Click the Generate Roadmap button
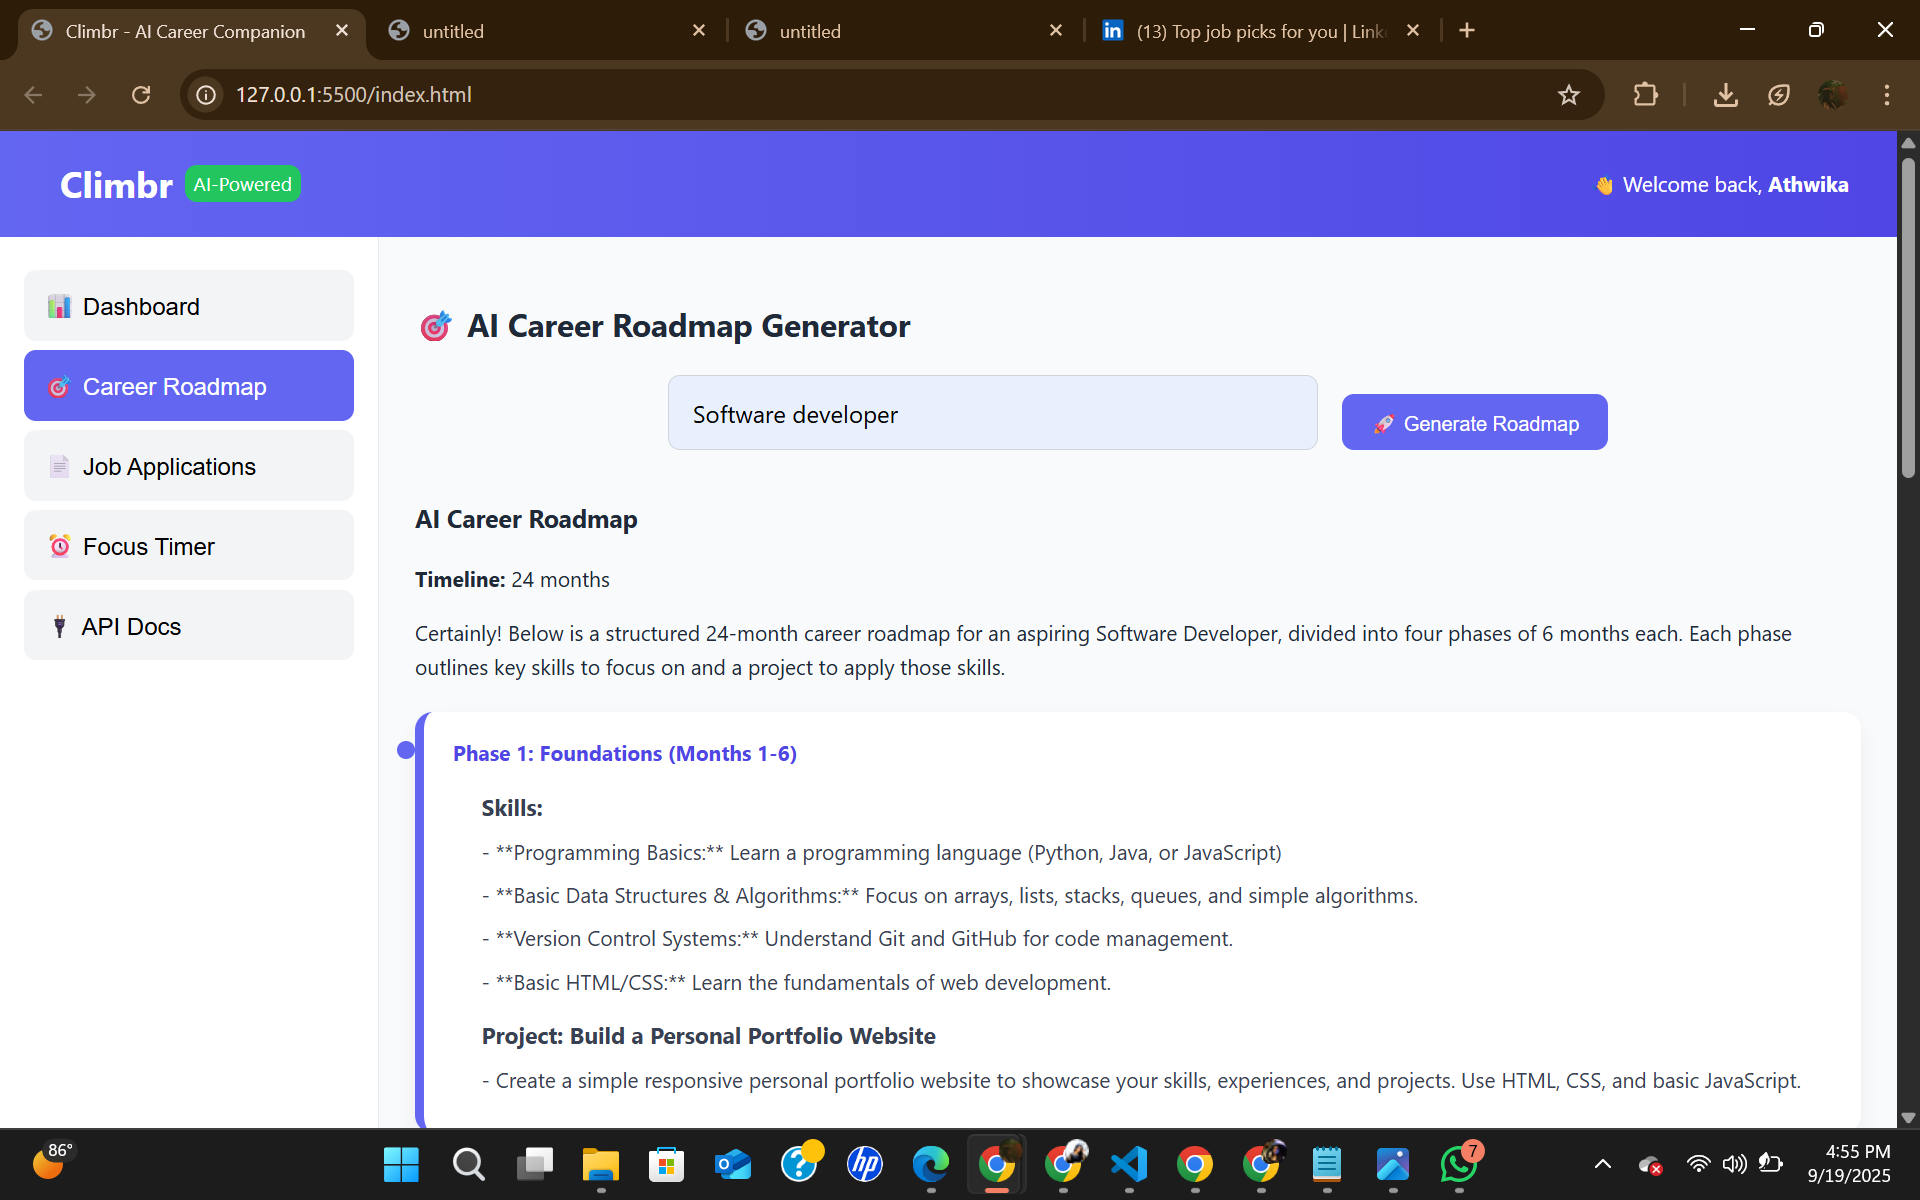 1474,423
